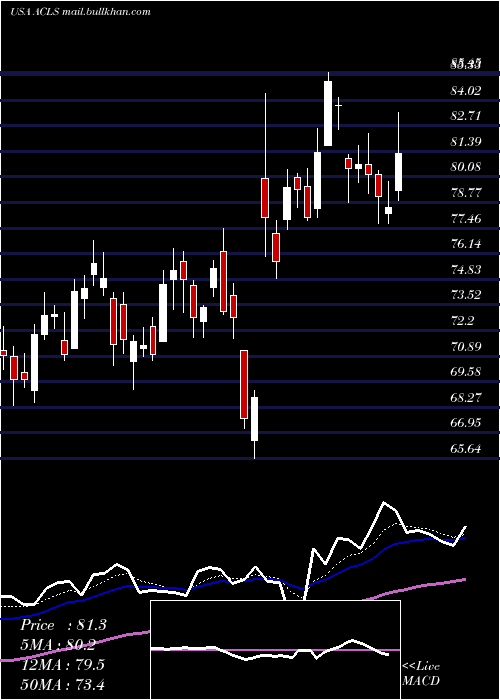
Task: Select the 50MA : 73.4 legend entry
Action: pyautogui.click(x=63, y=684)
